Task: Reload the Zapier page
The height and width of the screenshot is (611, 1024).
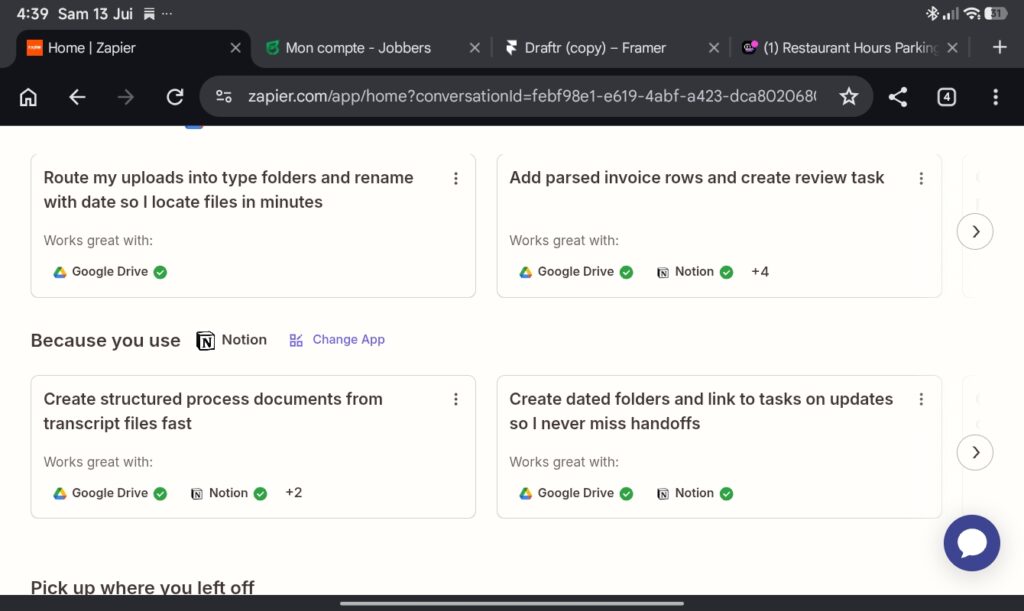Action: coord(174,97)
